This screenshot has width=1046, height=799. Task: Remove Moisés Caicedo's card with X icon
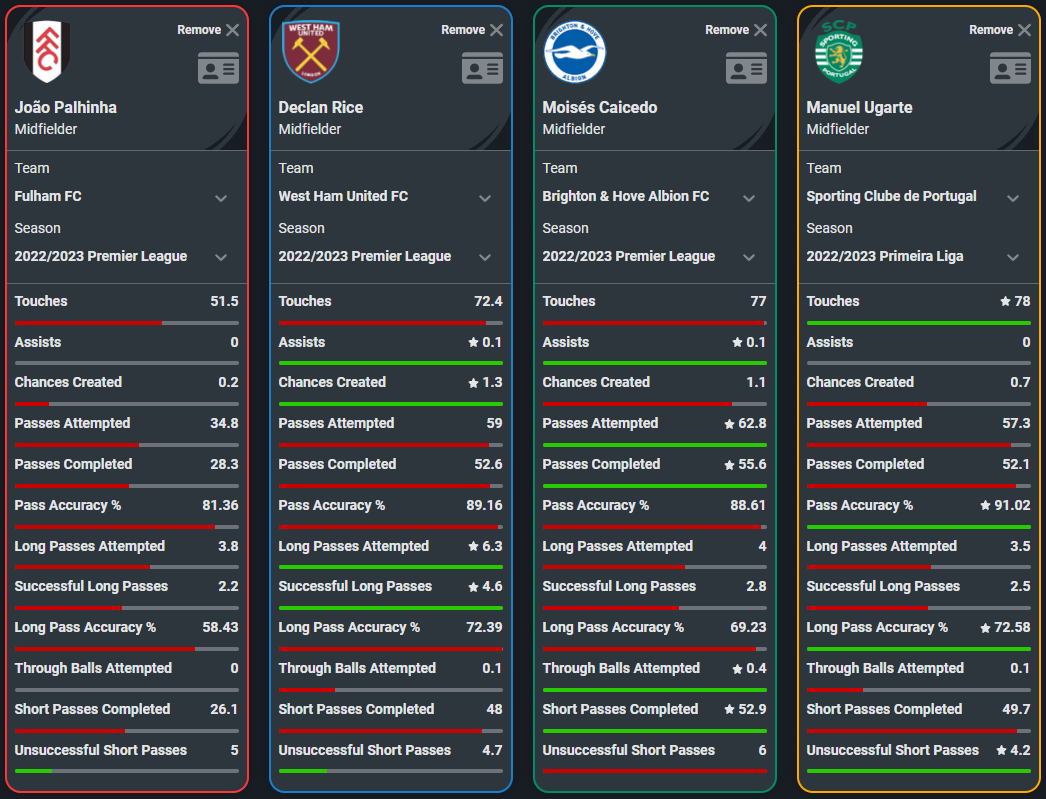pyautogui.click(x=760, y=30)
